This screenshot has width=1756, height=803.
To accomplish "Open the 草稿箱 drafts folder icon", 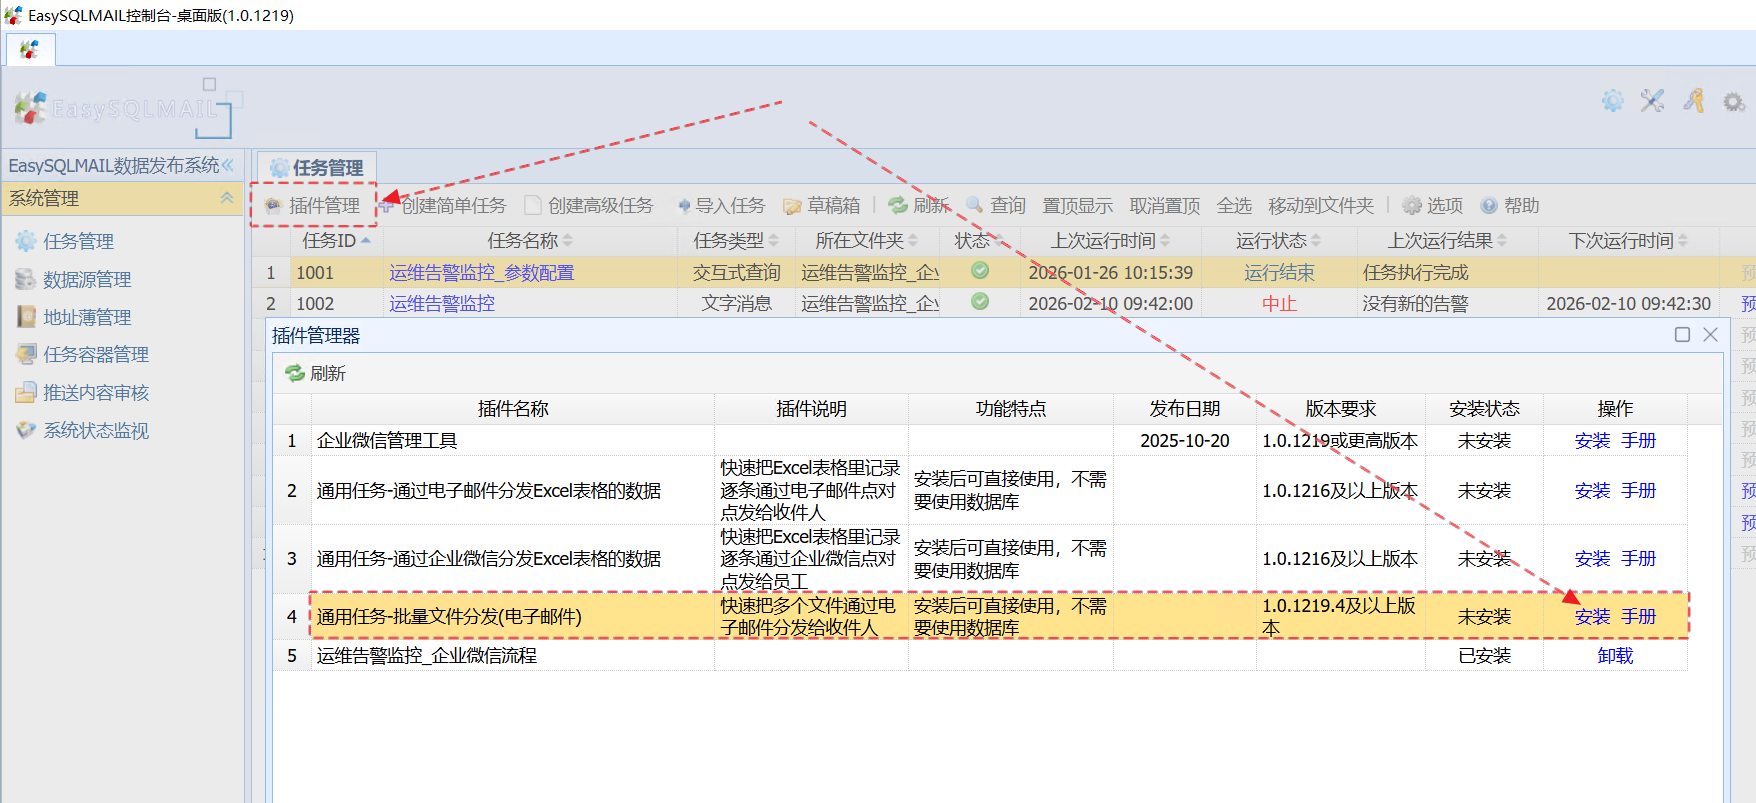I will click(x=792, y=206).
